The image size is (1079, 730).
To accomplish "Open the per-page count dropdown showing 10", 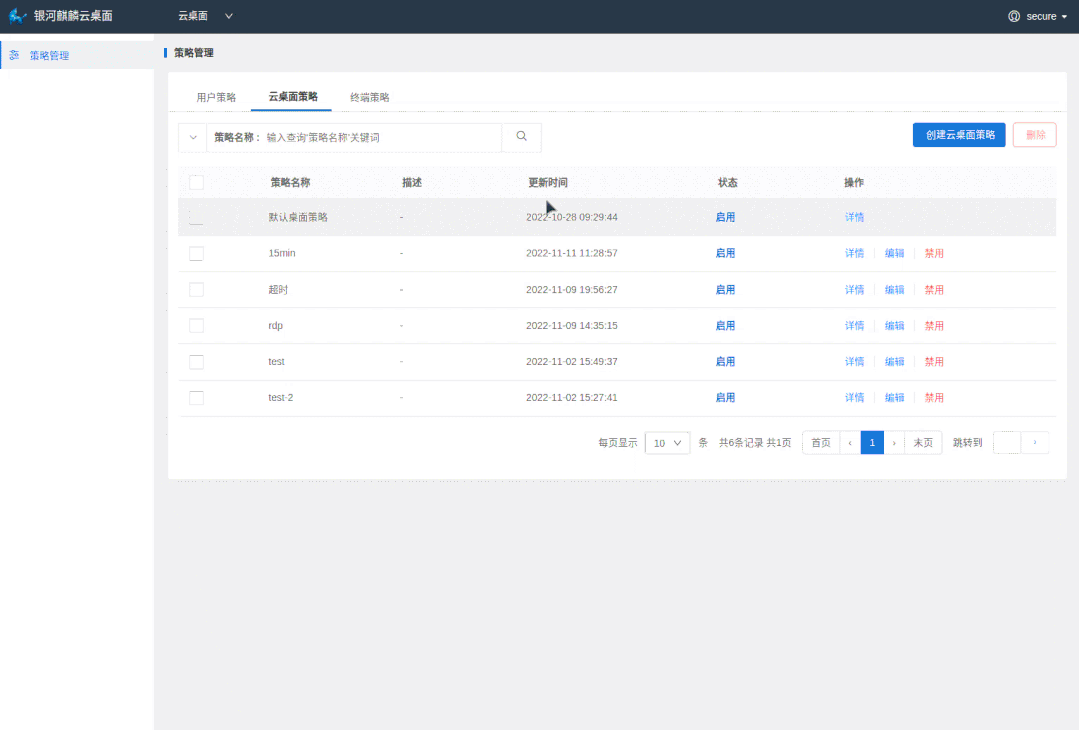I will click(x=667, y=442).
